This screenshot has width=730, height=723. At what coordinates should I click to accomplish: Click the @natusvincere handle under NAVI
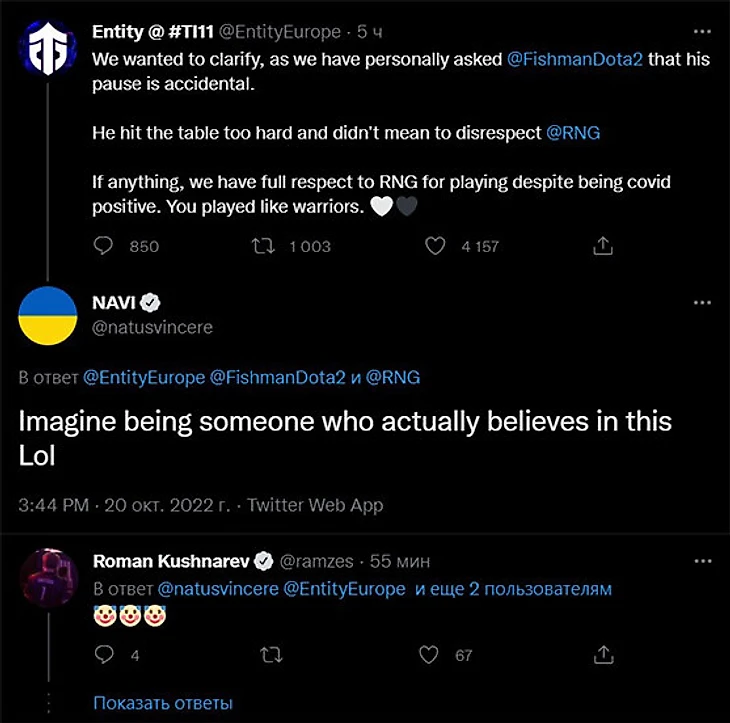(152, 327)
